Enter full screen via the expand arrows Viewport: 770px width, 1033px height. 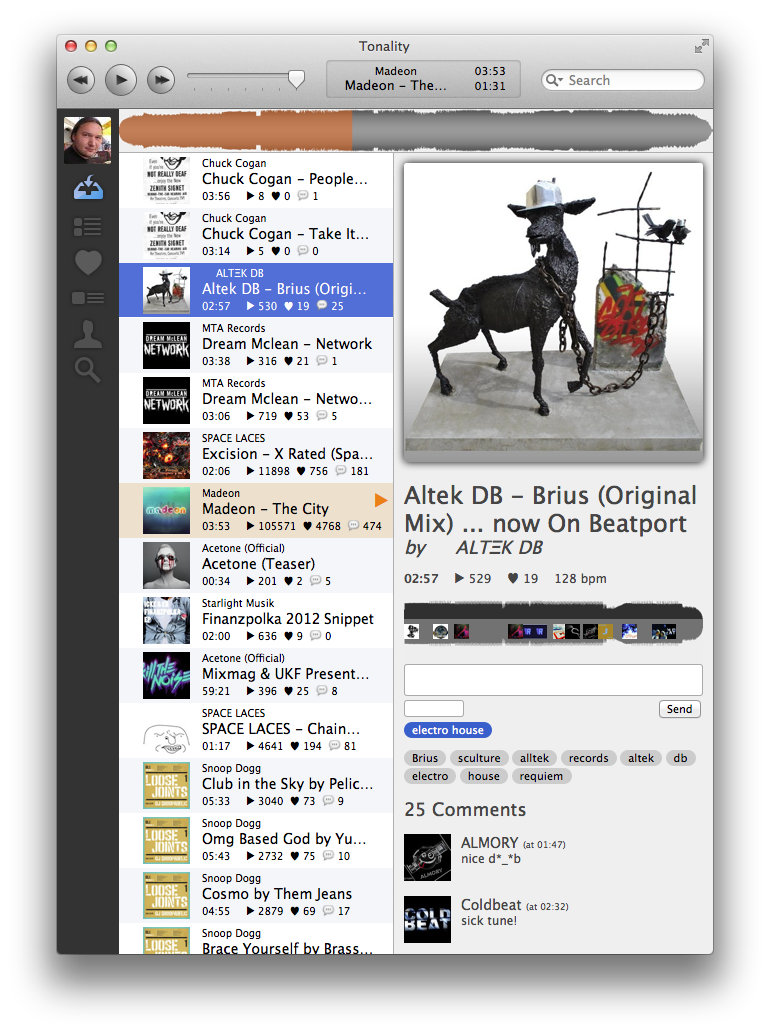pyautogui.click(x=701, y=46)
